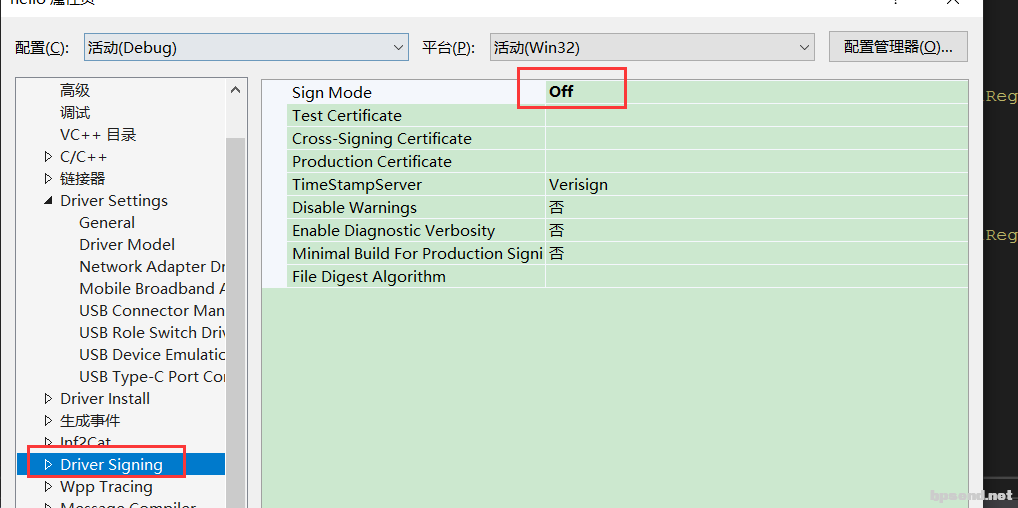Select the Driver Model tree item

[x=127, y=244]
